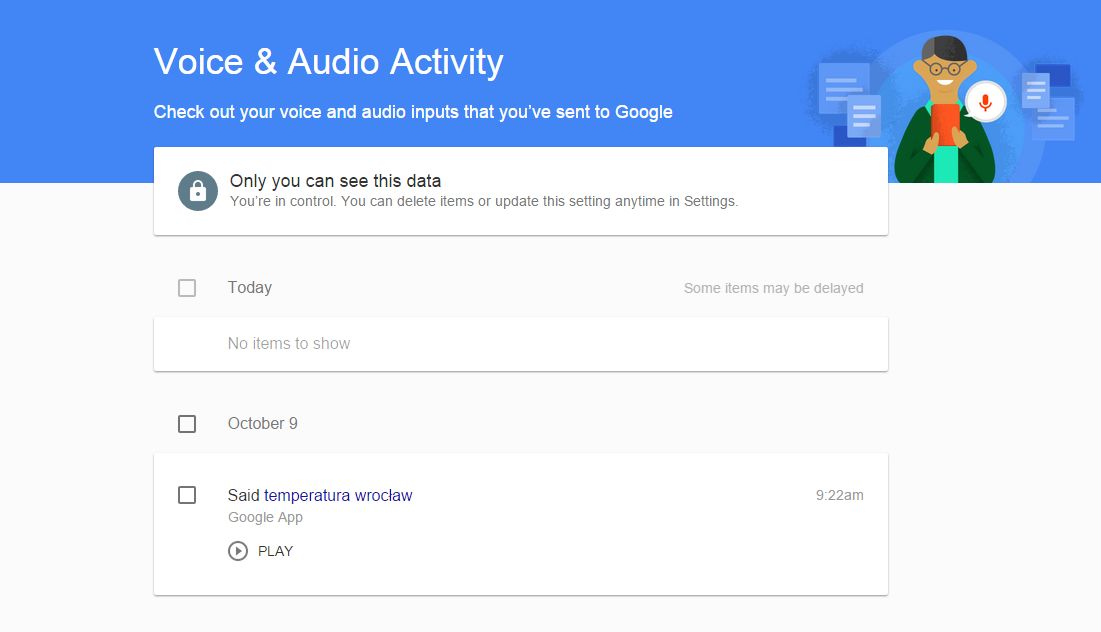Image resolution: width=1101 pixels, height=632 pixels.
Task: Click the document icons left of the character
Action: coord(850,100)
